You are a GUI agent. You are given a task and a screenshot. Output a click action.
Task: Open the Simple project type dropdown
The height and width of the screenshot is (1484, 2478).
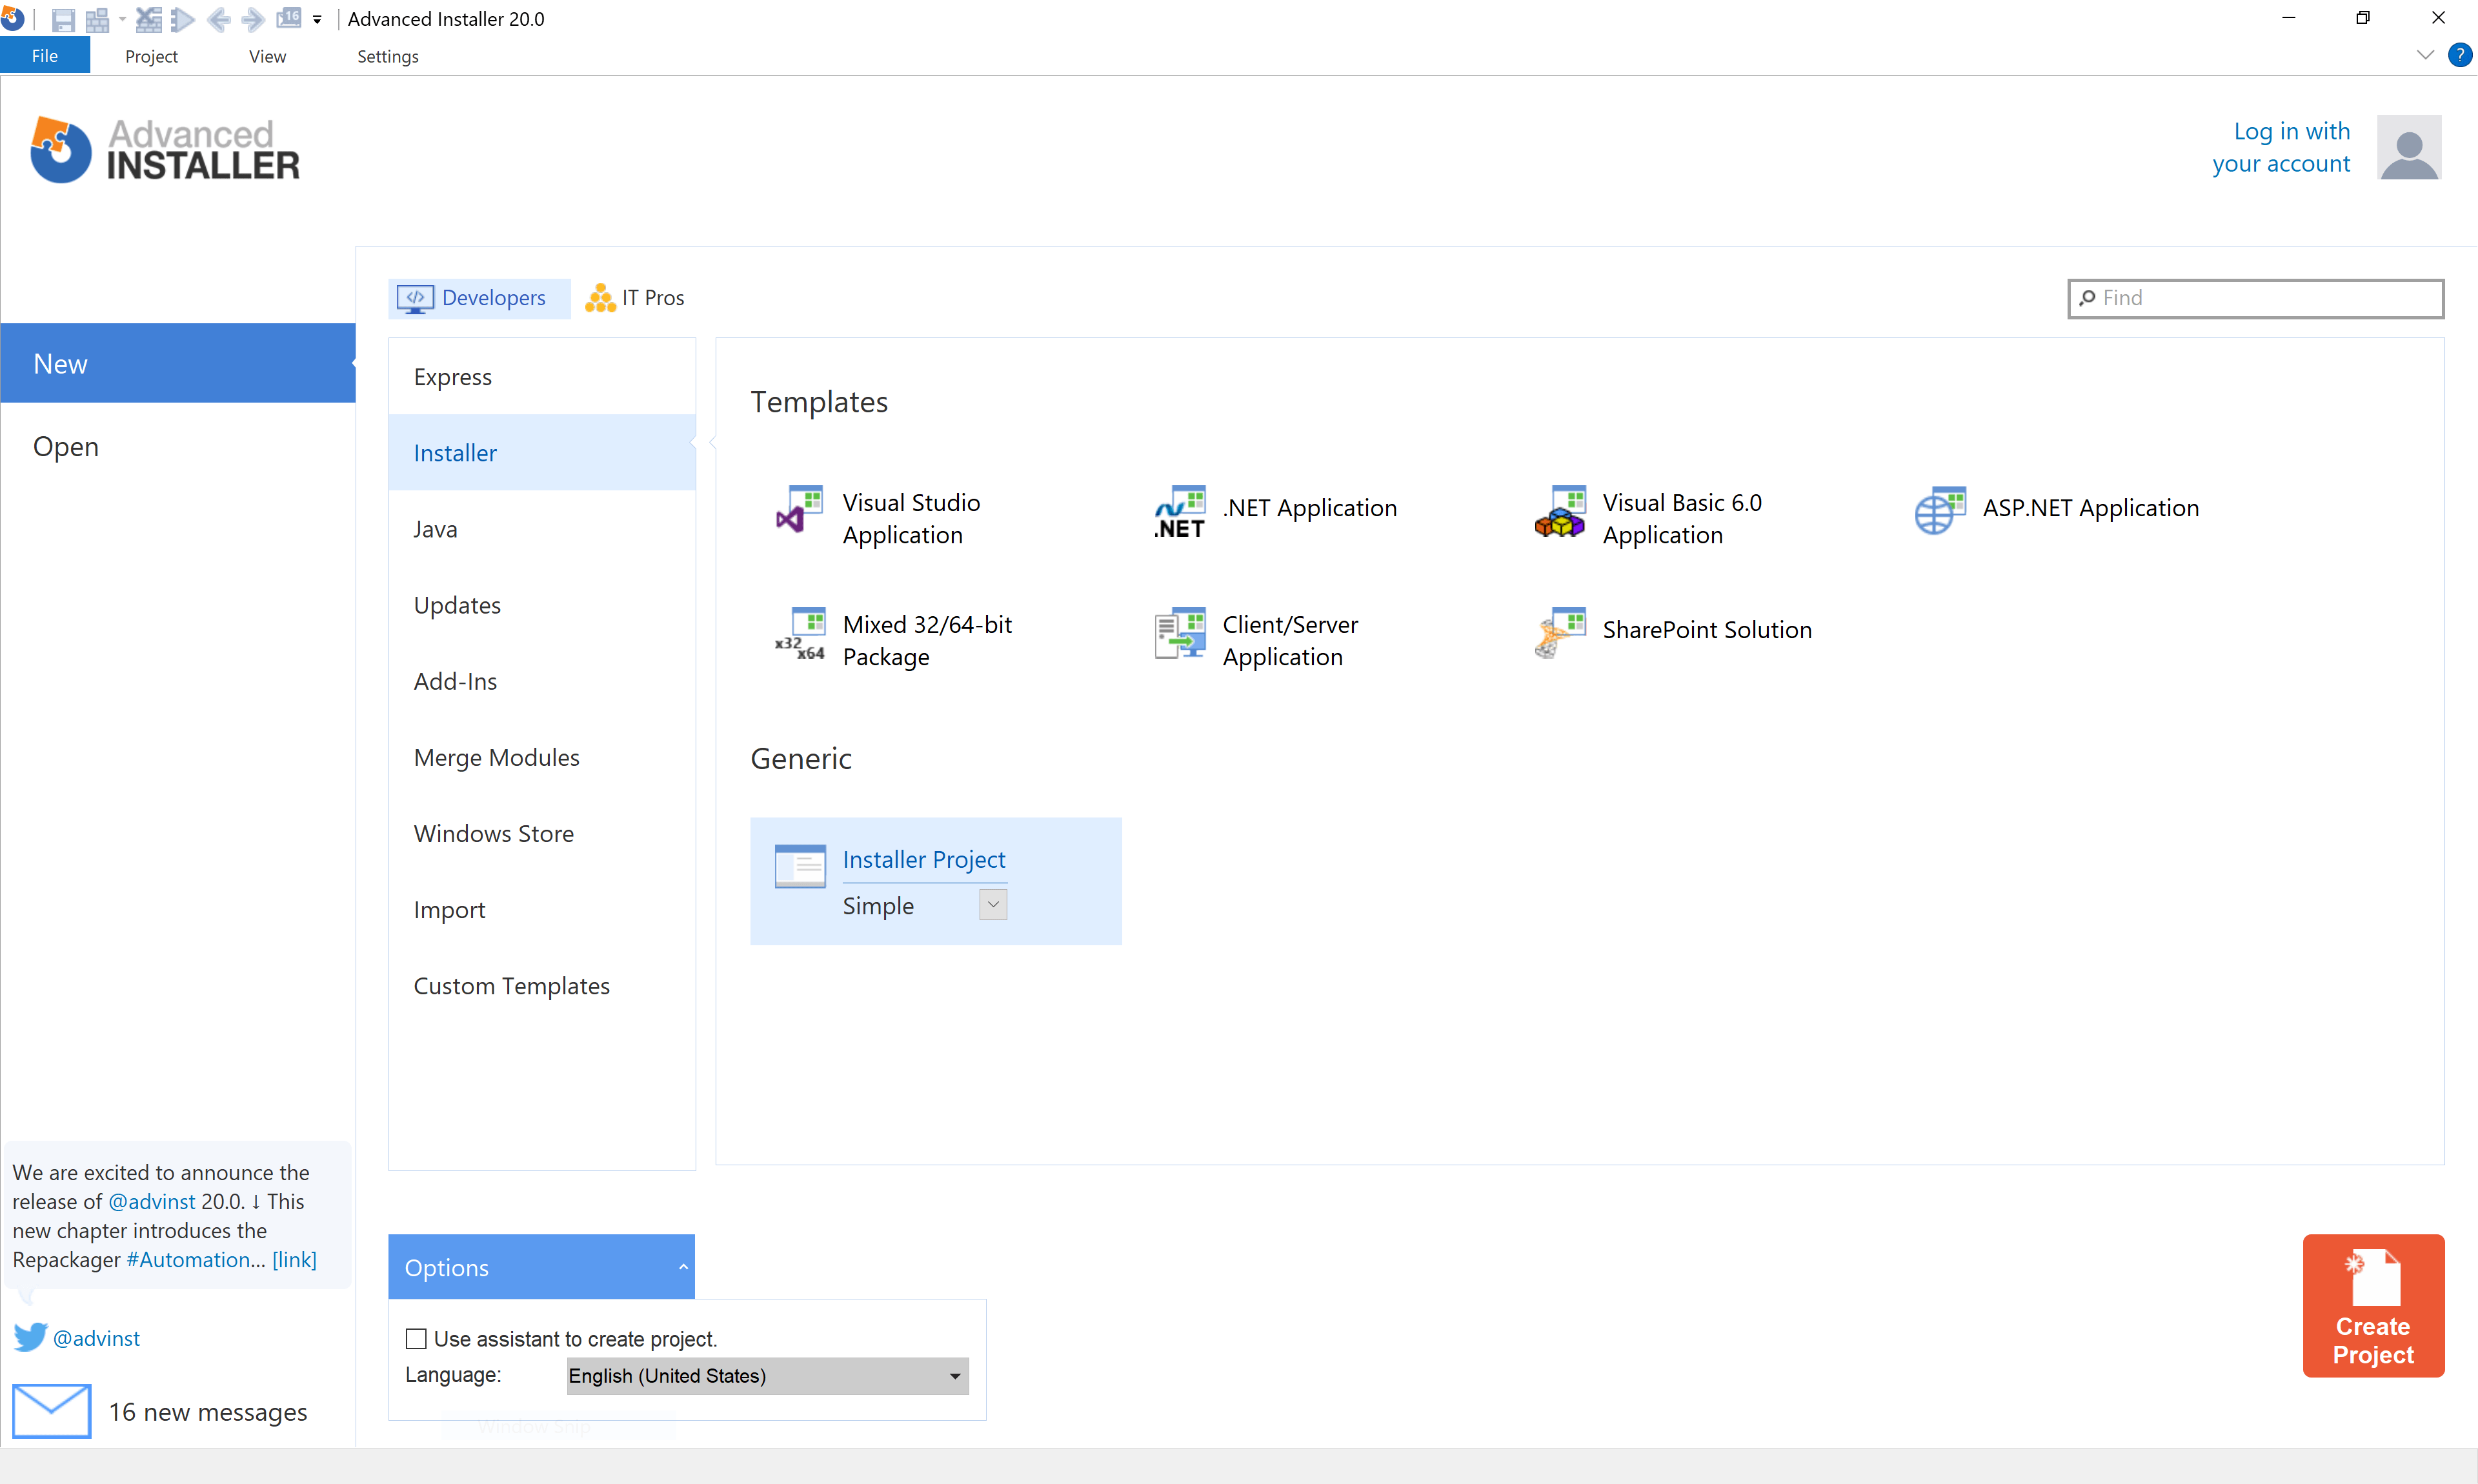point(992,904)
